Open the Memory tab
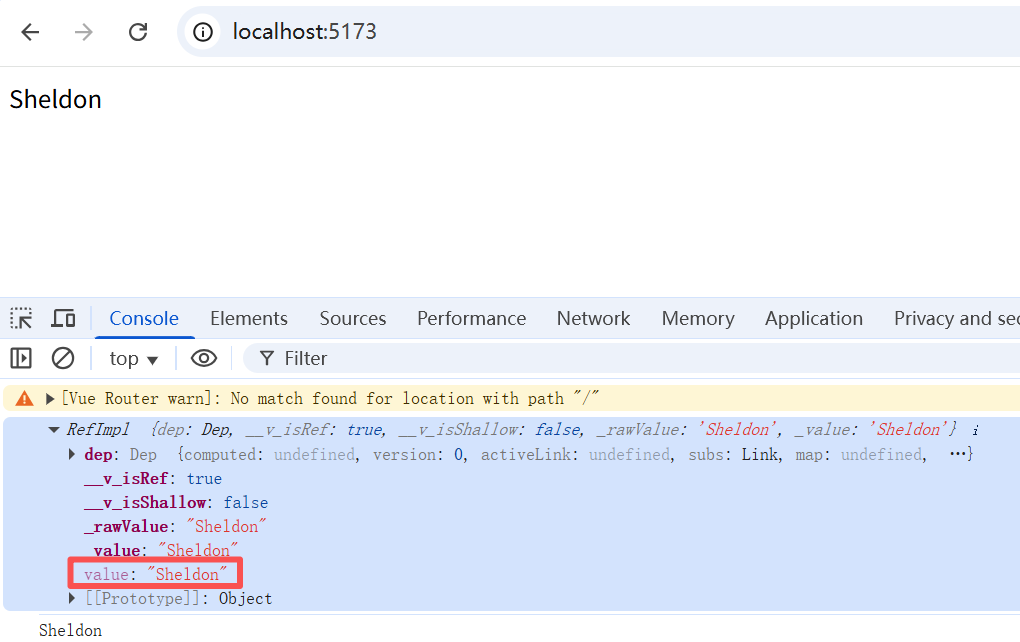Viewport: 1020px width, 642px height. [698, 319]
